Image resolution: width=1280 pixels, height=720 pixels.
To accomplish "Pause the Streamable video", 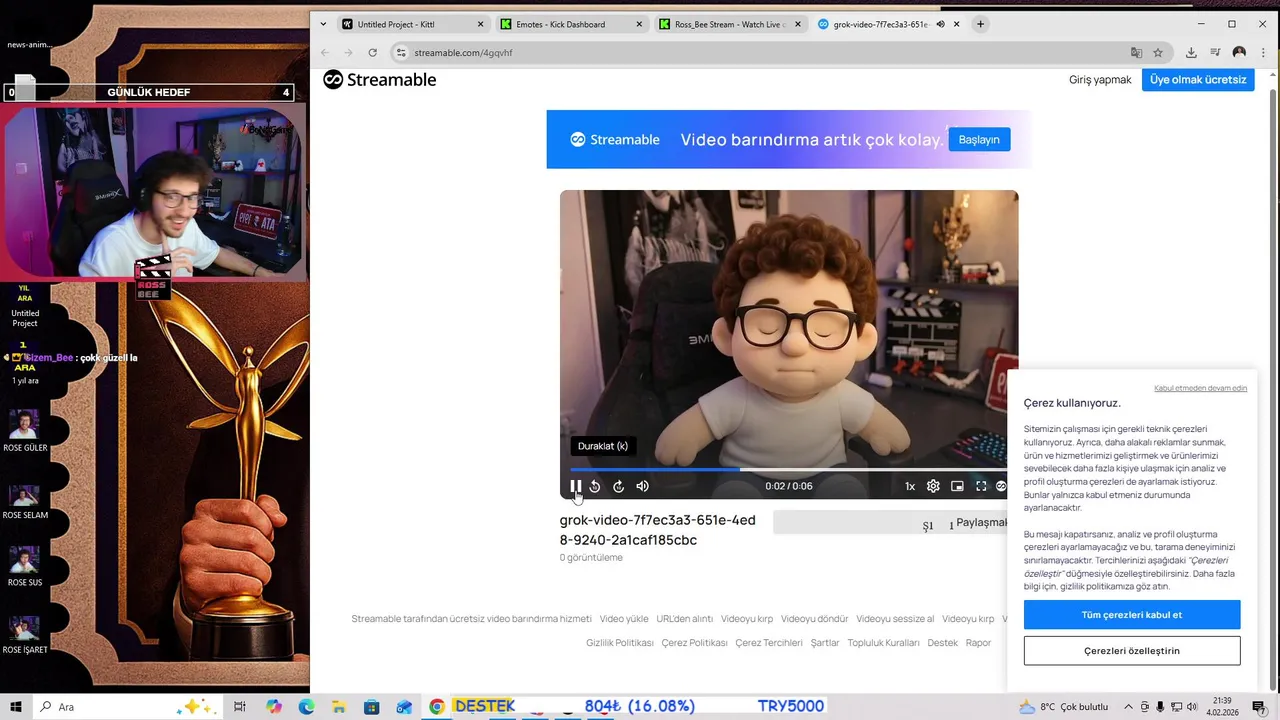I will (x=576, y=486).
